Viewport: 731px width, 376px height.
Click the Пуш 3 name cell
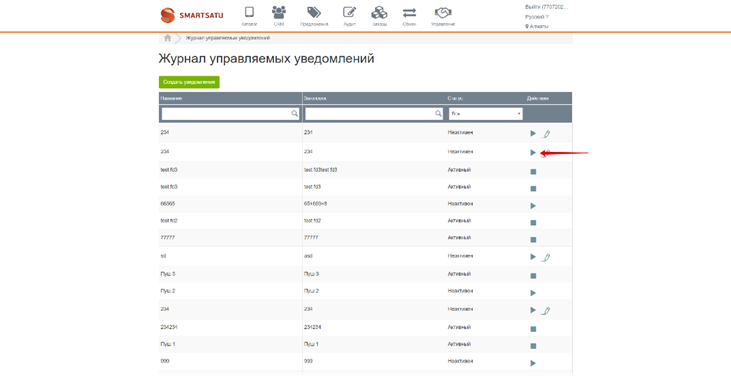point(168,273)
